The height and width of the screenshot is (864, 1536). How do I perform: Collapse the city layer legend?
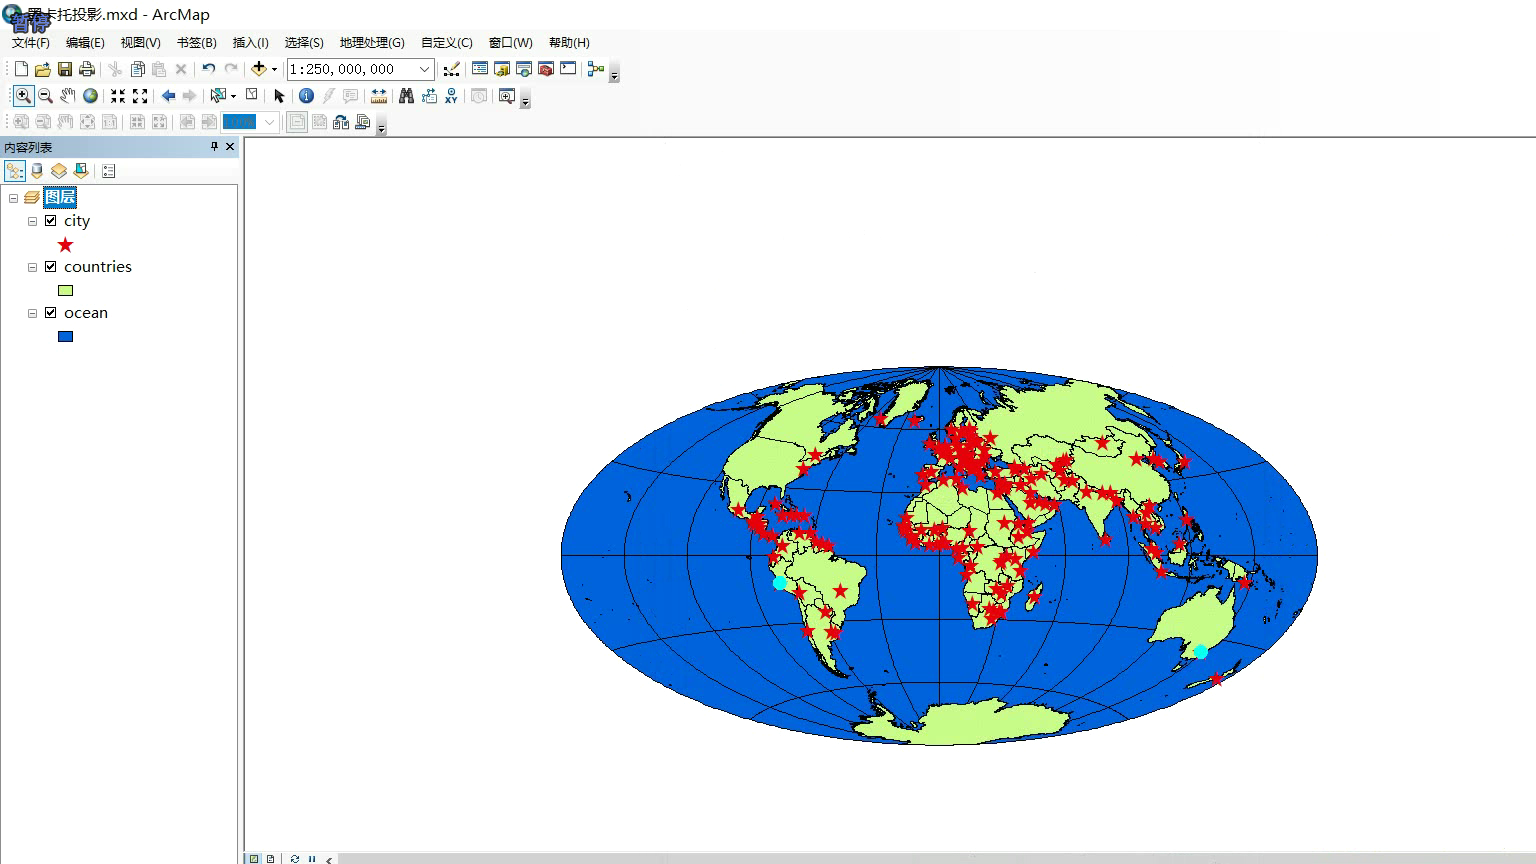pyautogui.click(x=33, y=221)
